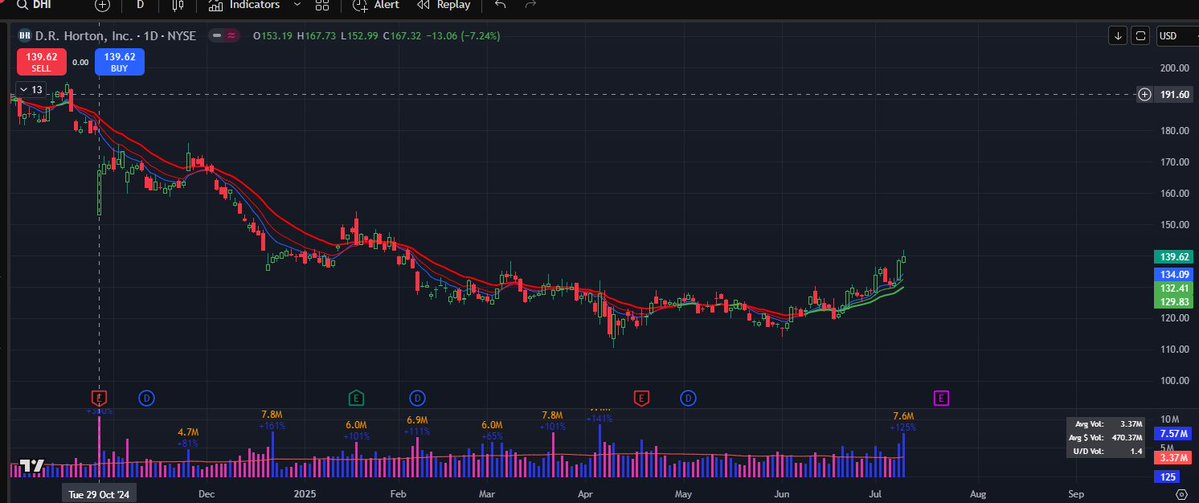Open the blue dividend marker in early November

coord(147,398)
